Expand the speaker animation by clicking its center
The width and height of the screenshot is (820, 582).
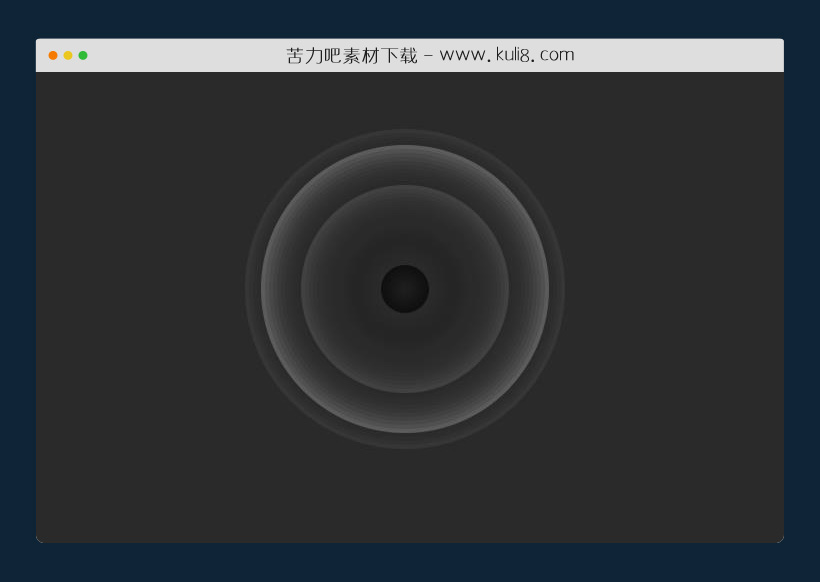[404, 289]
